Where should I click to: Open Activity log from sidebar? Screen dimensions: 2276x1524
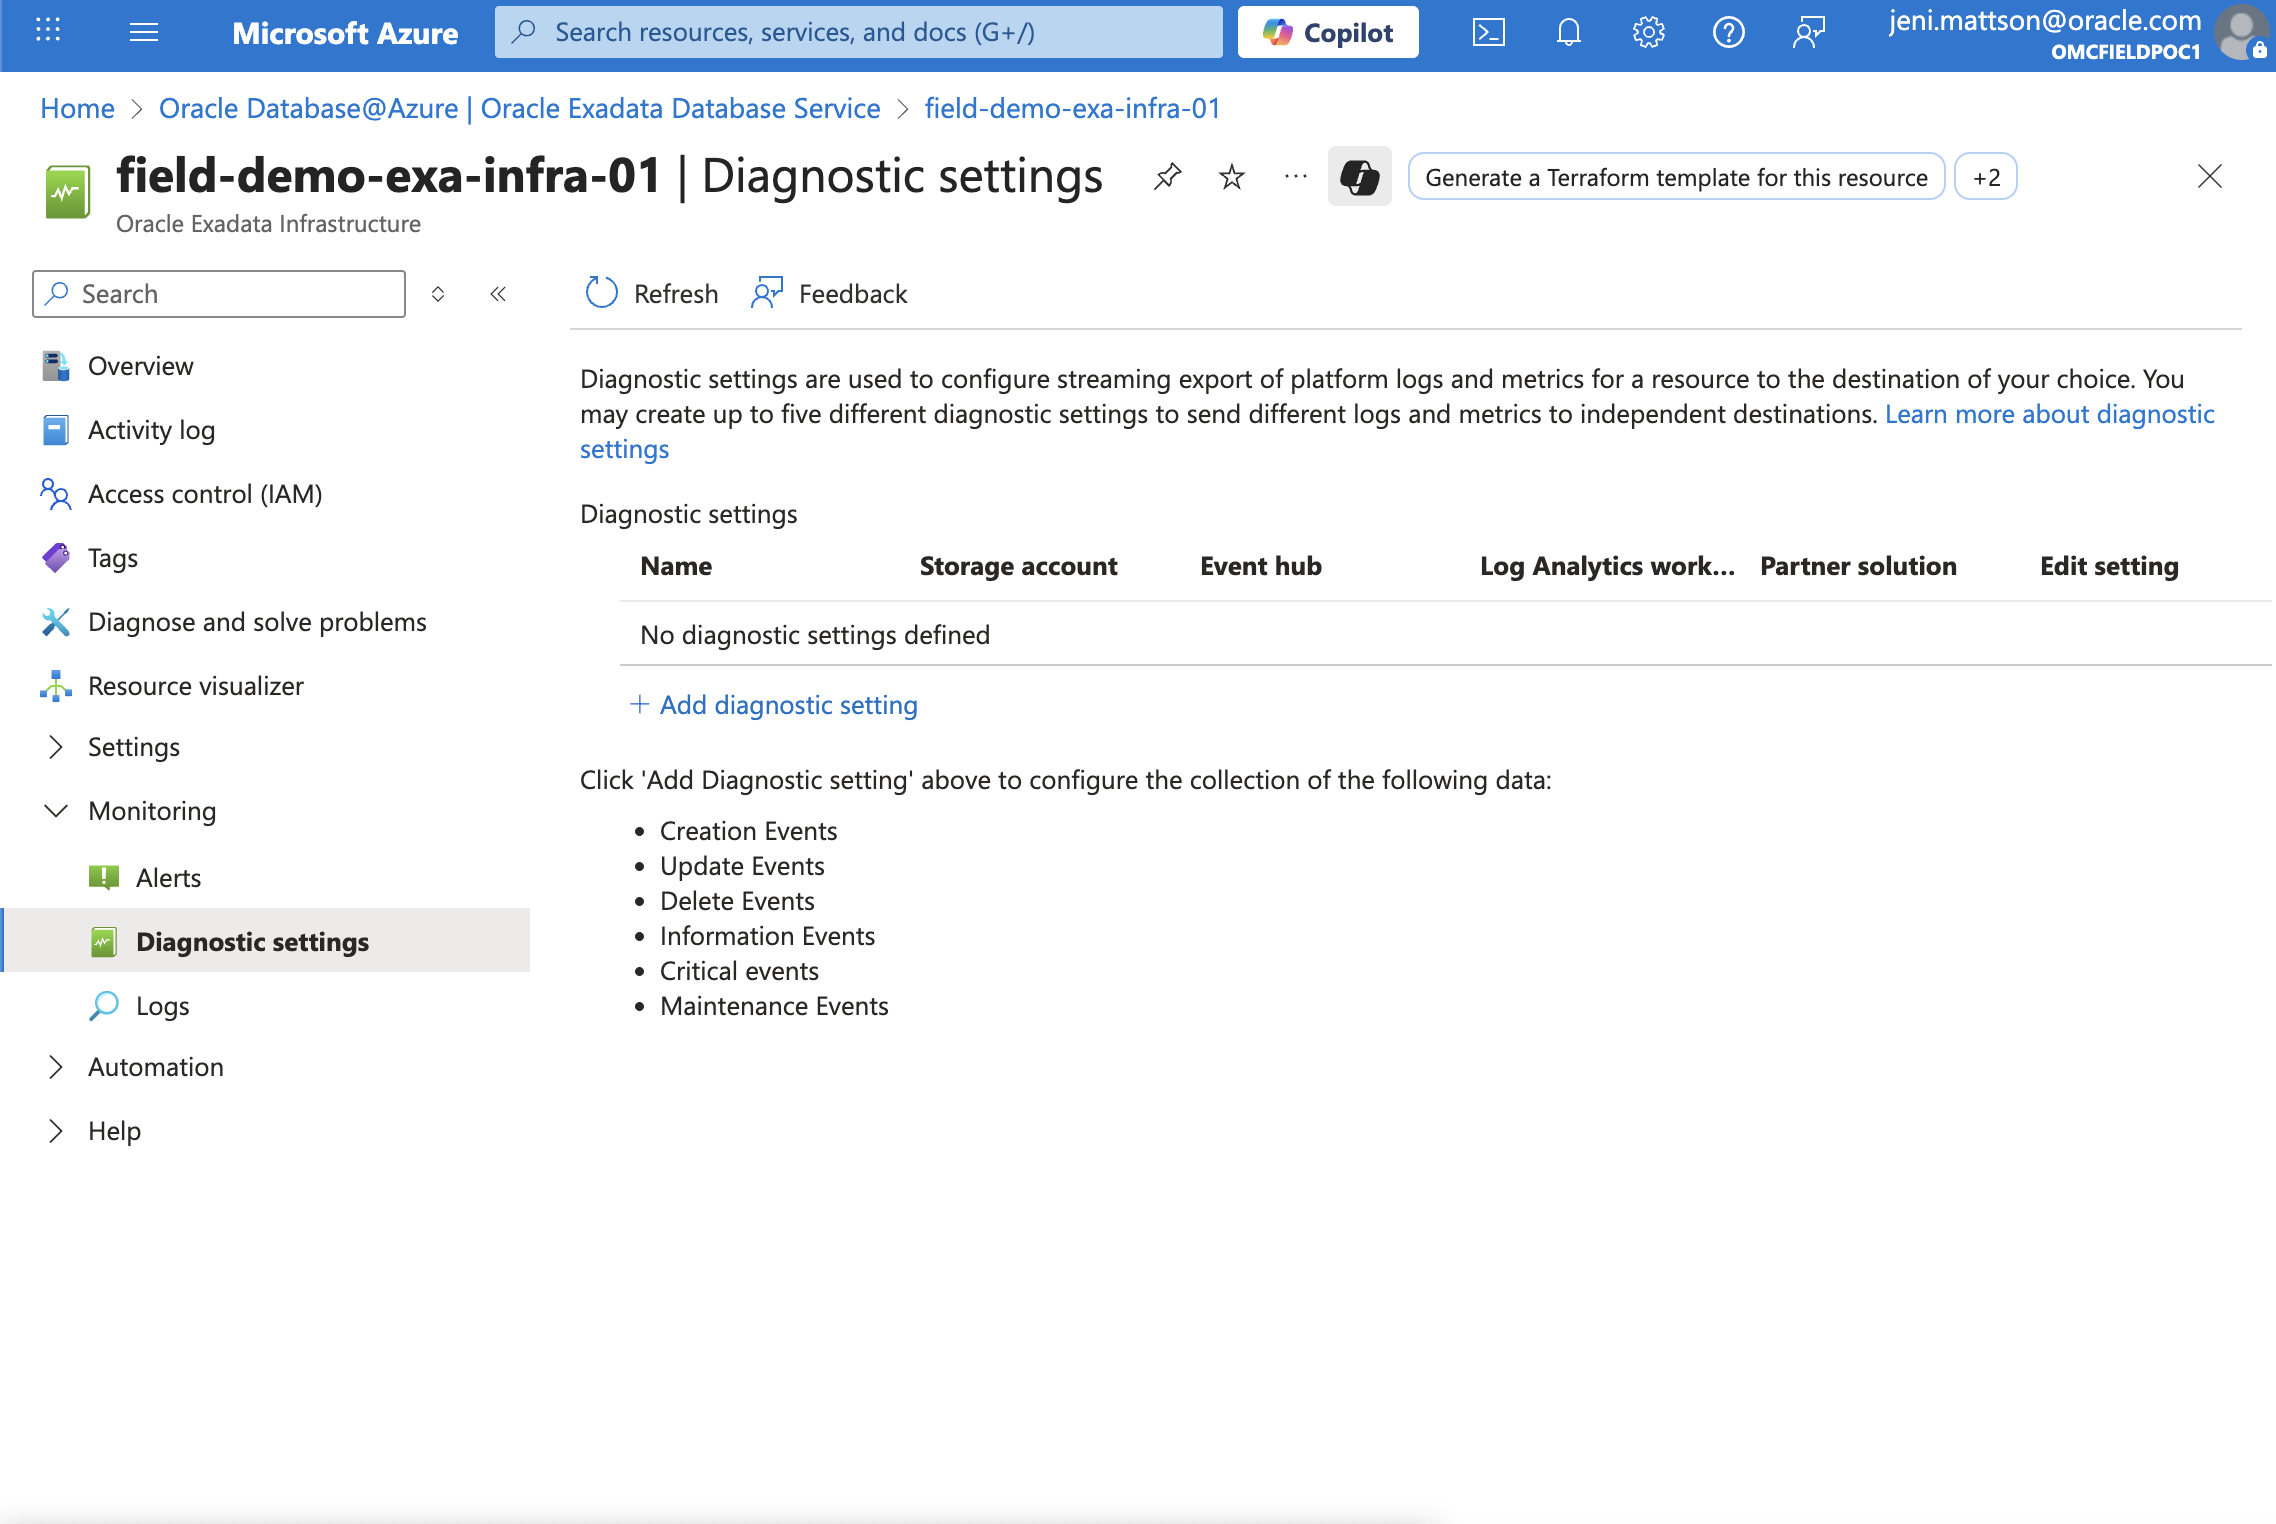pyautogui.click(x=151, y=430)
